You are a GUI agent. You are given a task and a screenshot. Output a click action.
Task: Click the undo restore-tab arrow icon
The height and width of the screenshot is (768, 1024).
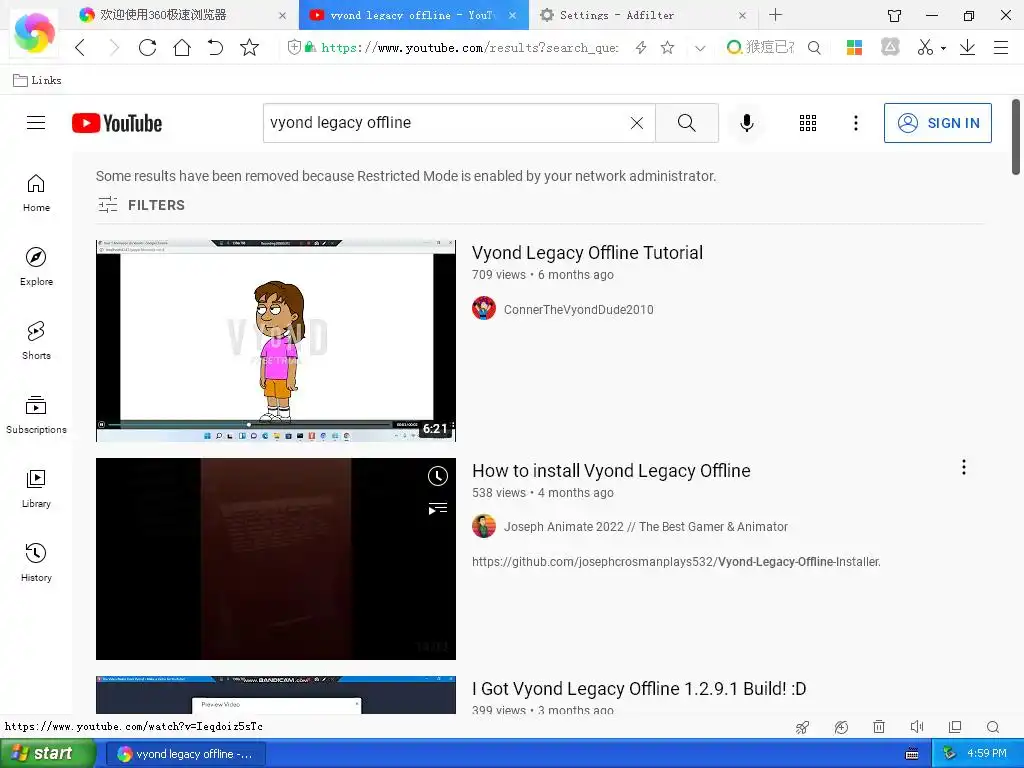click(x=215, y=47)
